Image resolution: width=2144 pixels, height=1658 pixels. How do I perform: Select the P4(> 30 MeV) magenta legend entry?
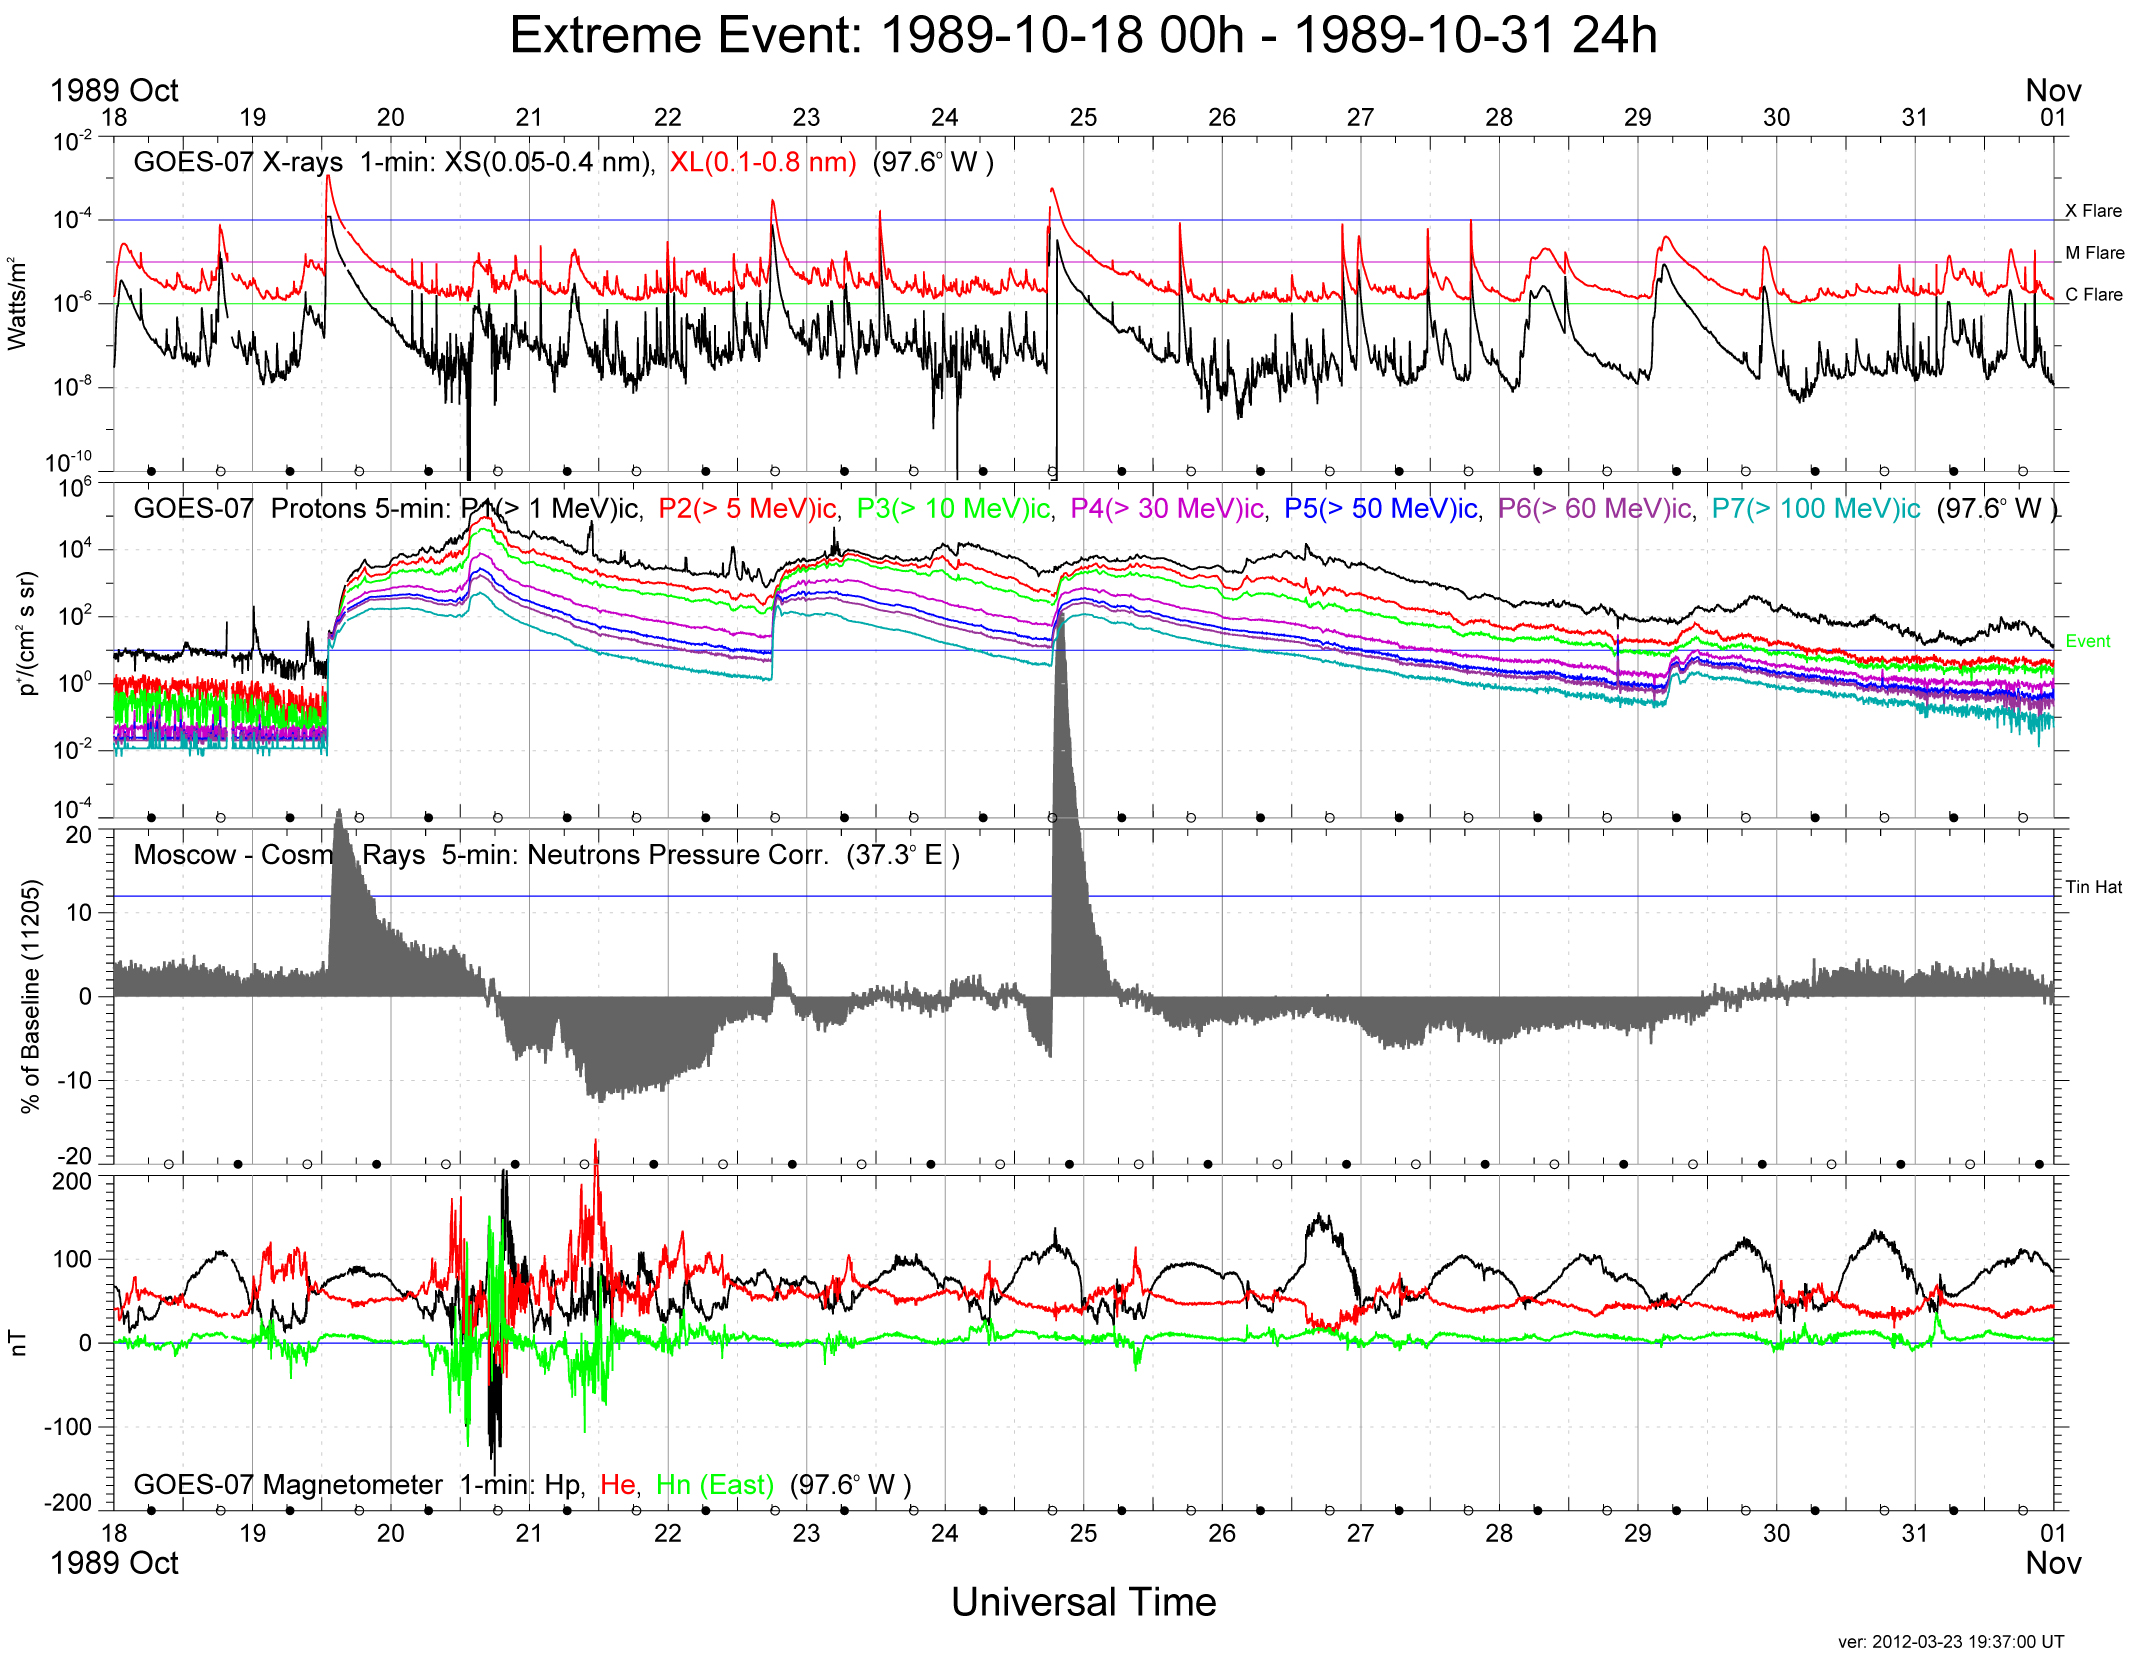pos(1166,509)
